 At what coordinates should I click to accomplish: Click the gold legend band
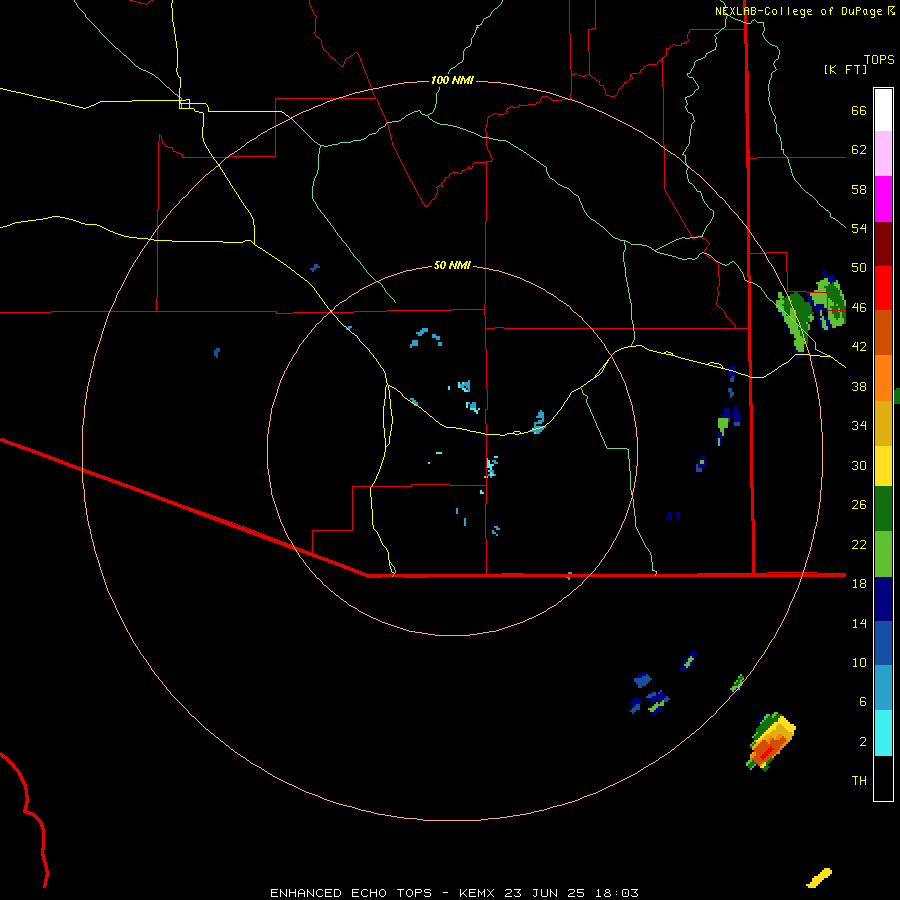pos(883,423)
